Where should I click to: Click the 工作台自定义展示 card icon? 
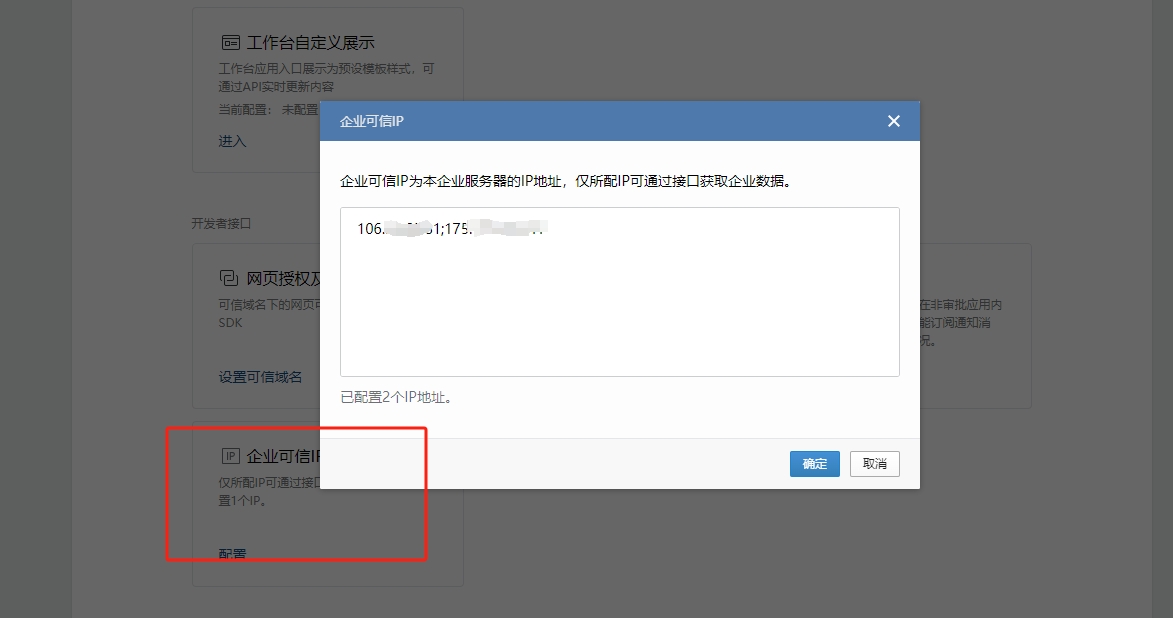point(230,43)
